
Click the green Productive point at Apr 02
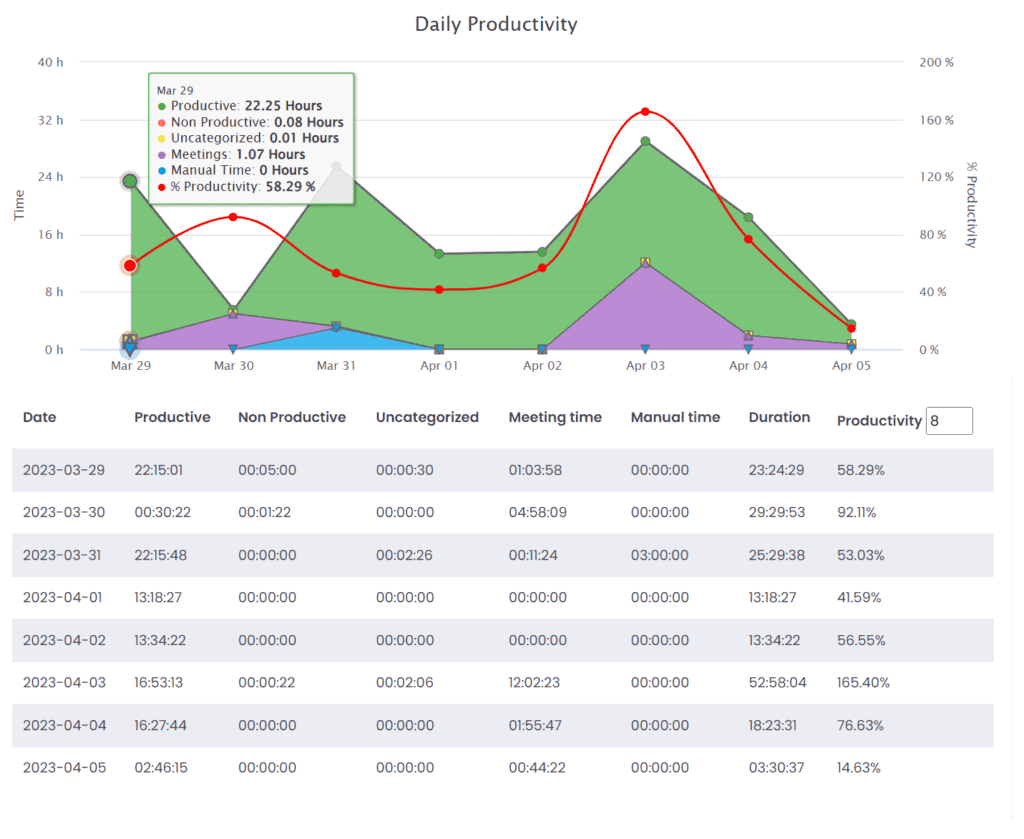click(x=542, y=252)
